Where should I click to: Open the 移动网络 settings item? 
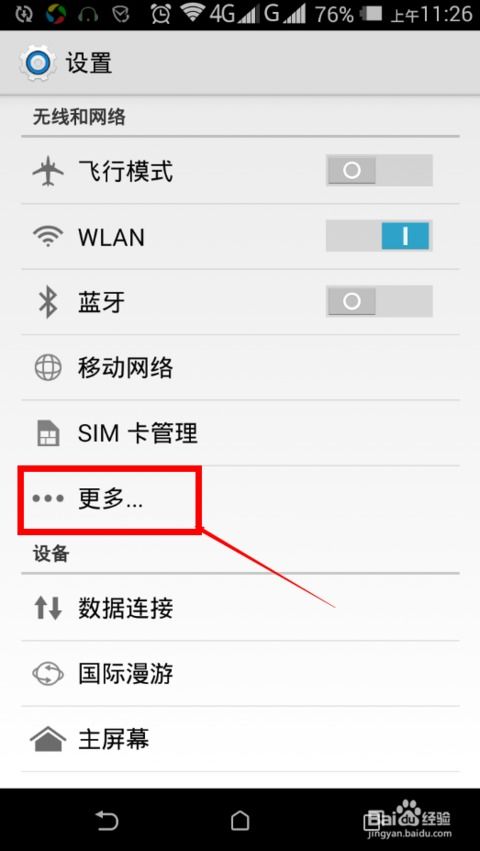coord(240,368)
